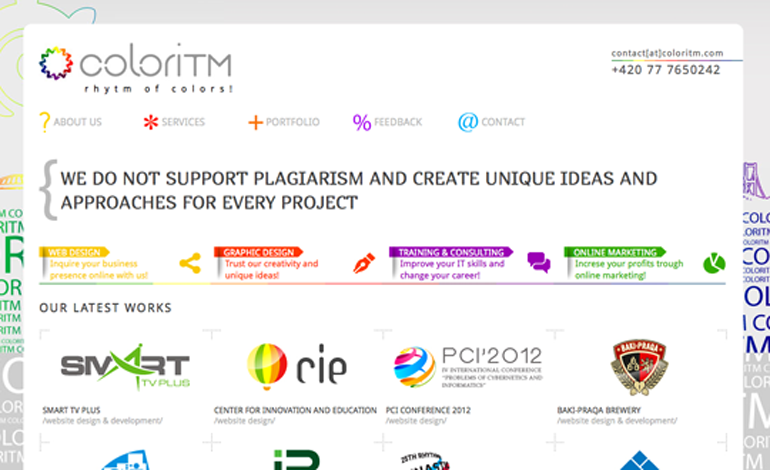Click the red asterisk Services icon
The width and height of the screenshot is (770, 470).
pyautogui.click(x=151, y=122)
